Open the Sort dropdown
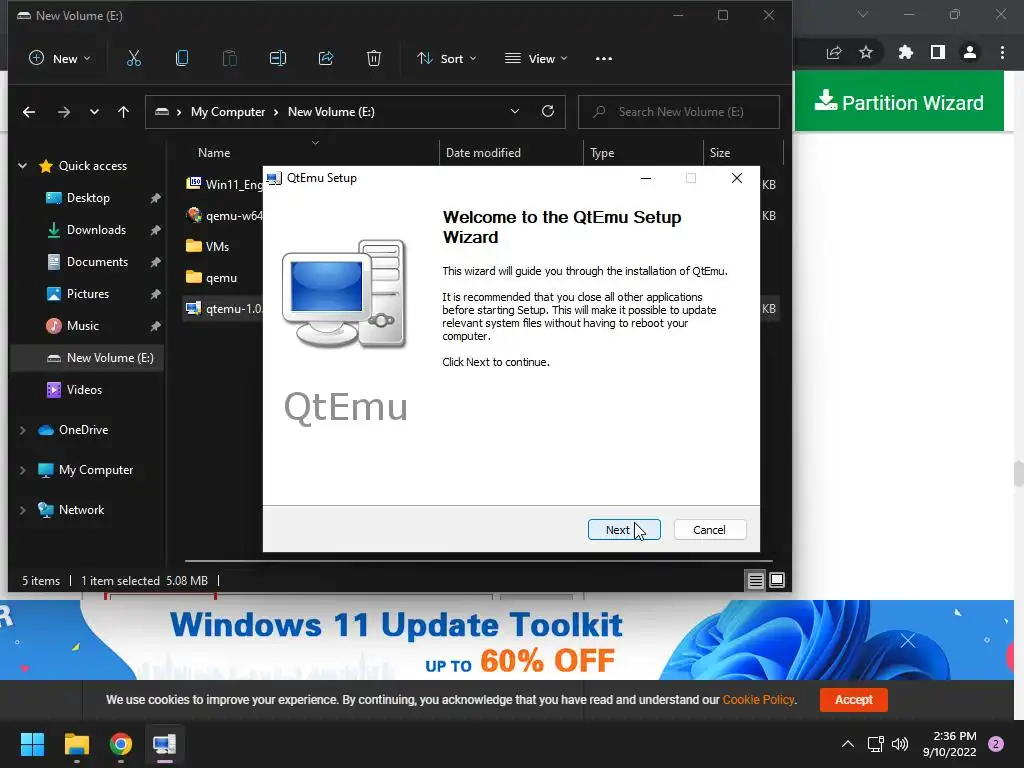 447,59
